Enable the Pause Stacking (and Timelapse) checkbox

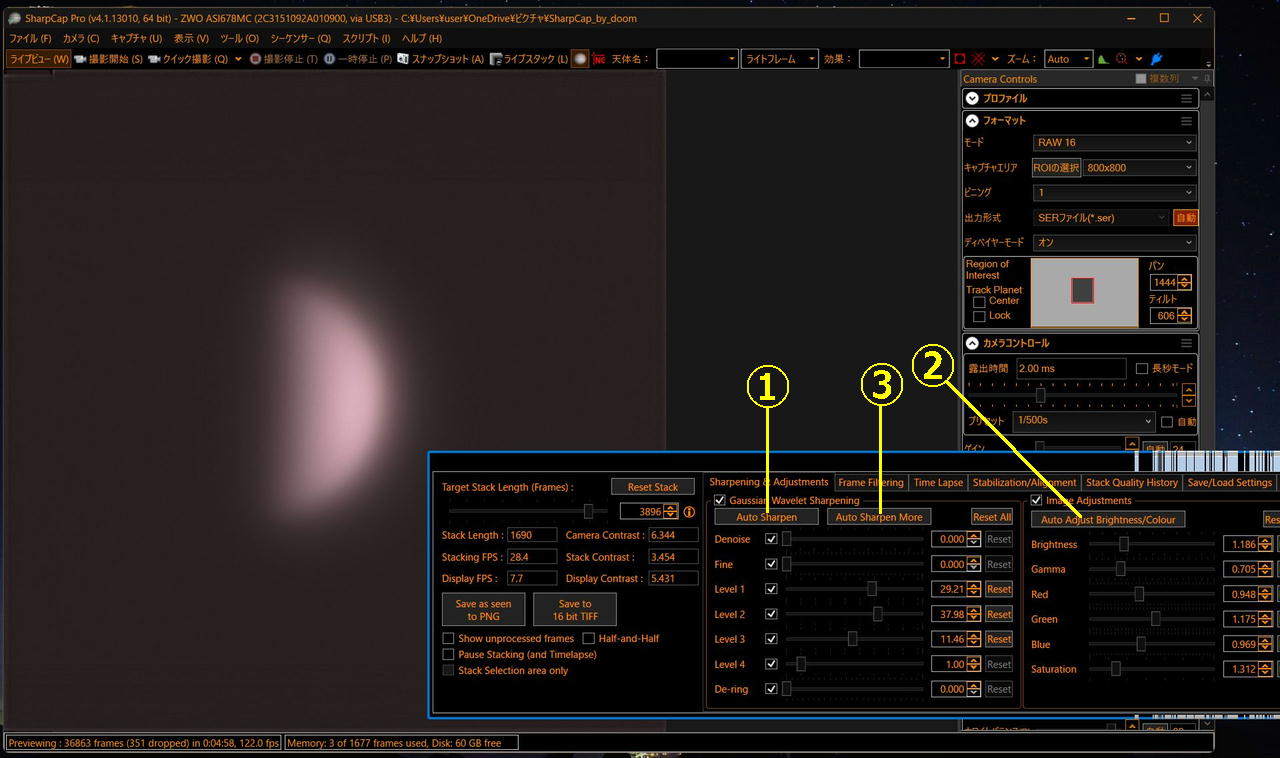point(448,655)
